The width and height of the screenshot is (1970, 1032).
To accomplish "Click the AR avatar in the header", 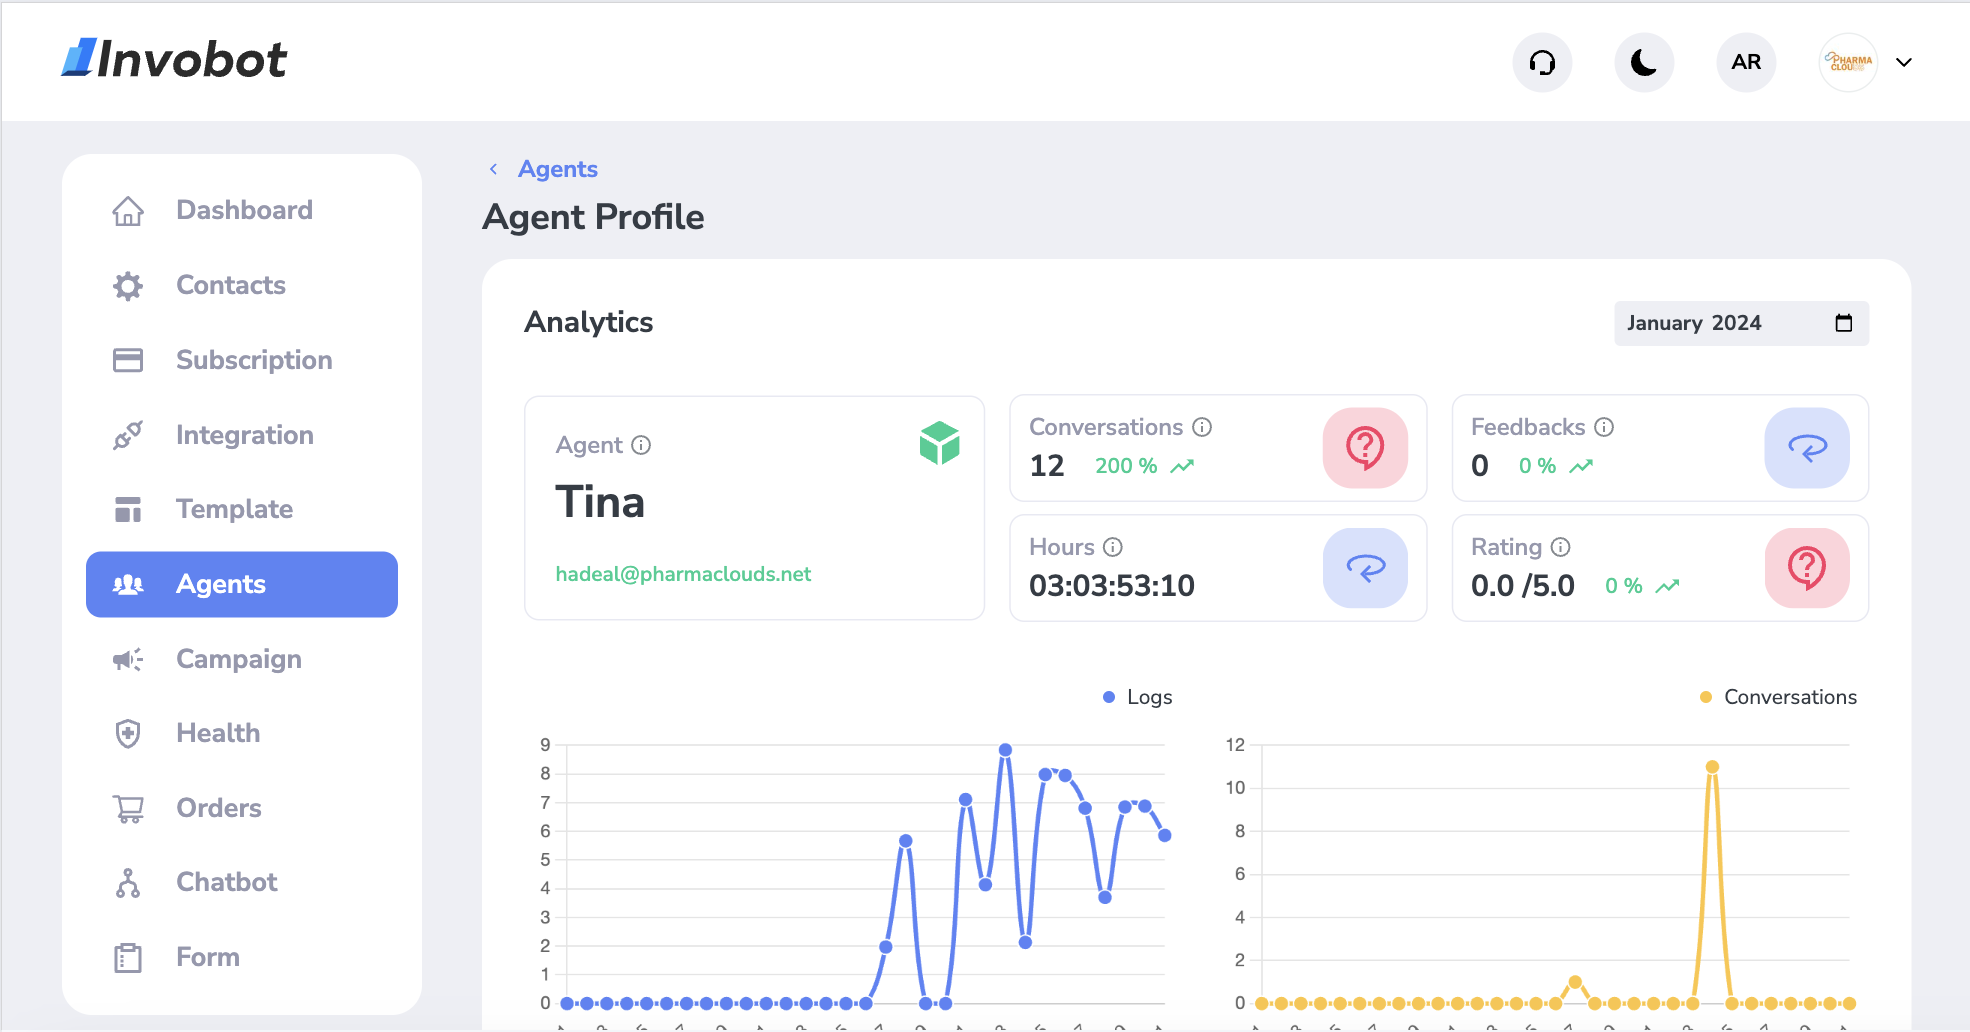I will (x=1746, y=62).
